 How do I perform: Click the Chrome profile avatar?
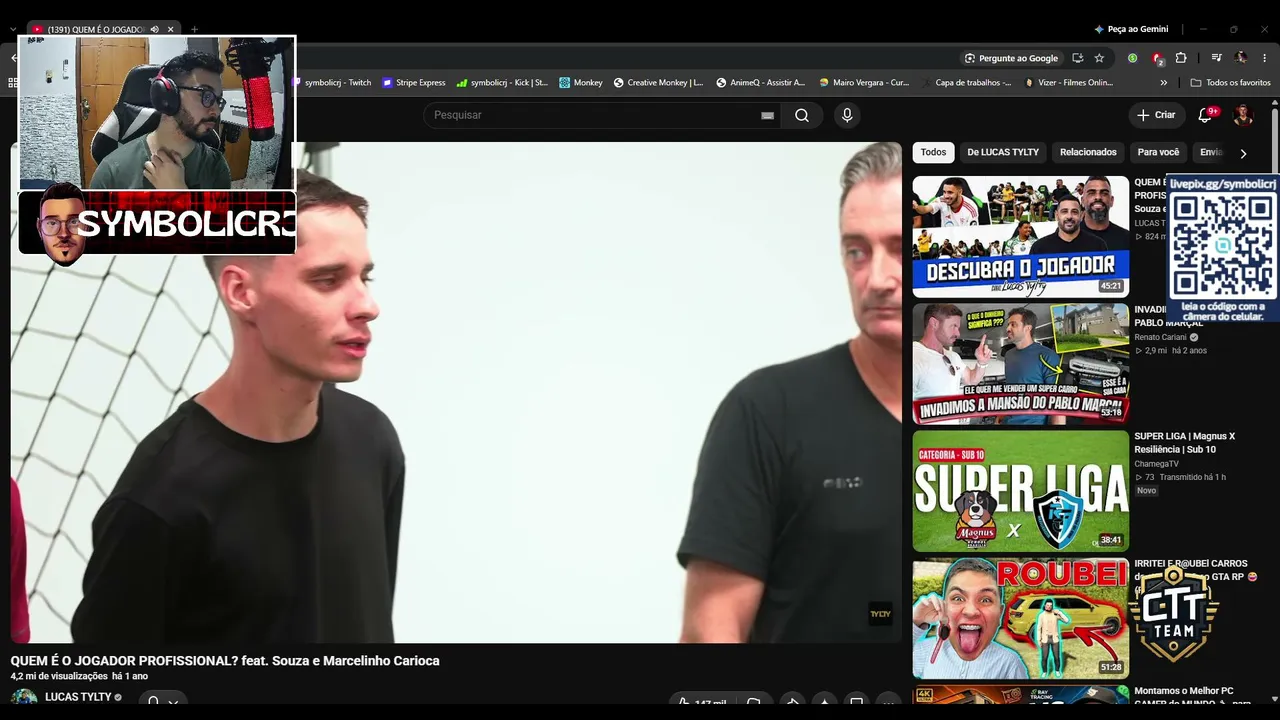1241,58
